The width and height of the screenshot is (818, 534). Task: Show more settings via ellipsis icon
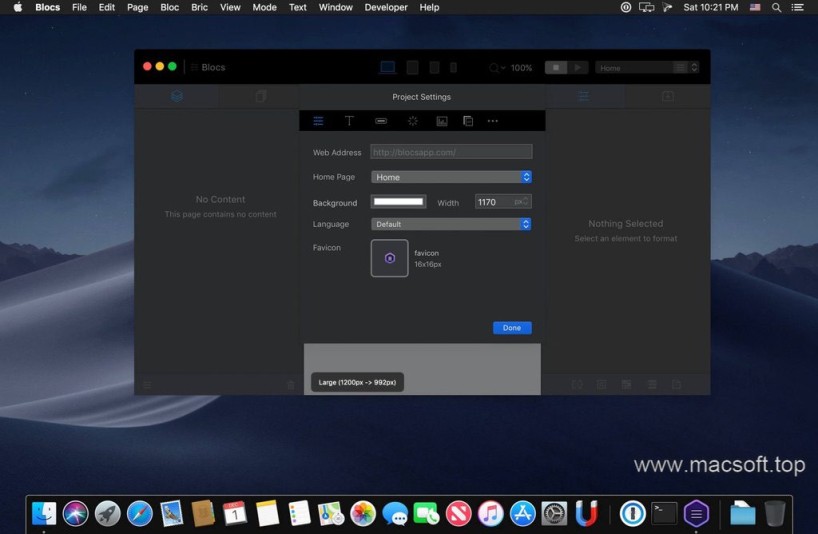tap(493, 121)
